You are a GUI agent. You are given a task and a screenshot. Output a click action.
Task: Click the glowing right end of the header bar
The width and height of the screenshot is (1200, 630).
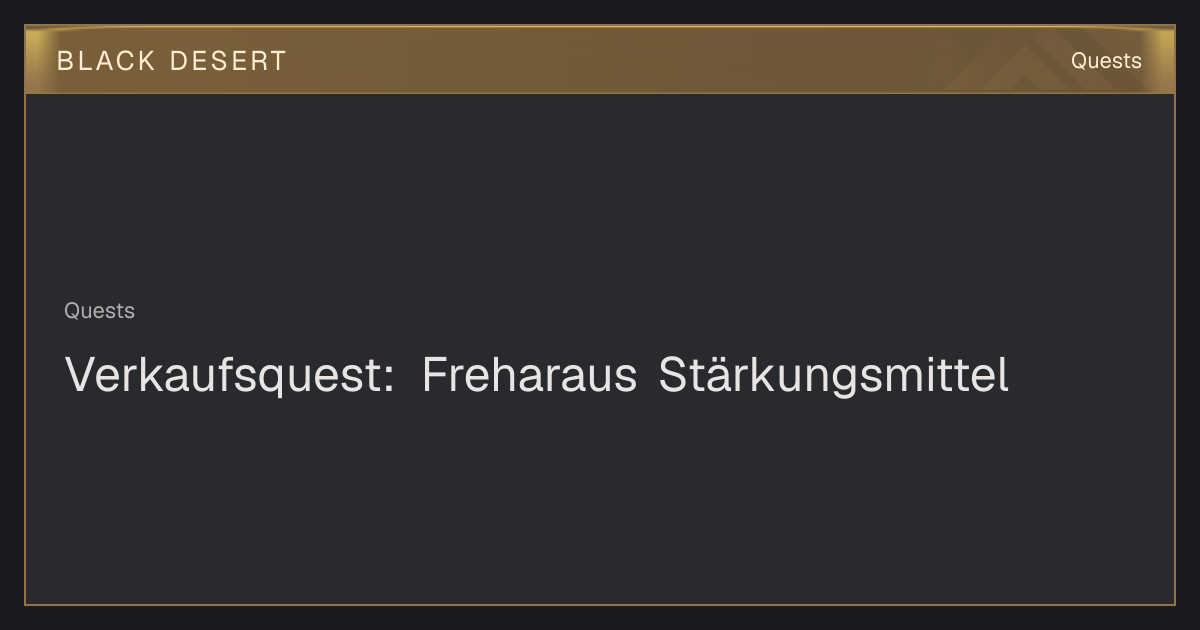coord(1162,60)
